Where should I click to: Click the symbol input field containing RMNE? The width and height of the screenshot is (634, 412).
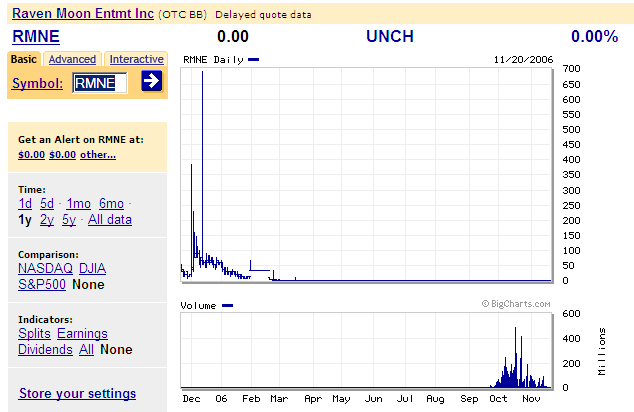coord(100,83)
